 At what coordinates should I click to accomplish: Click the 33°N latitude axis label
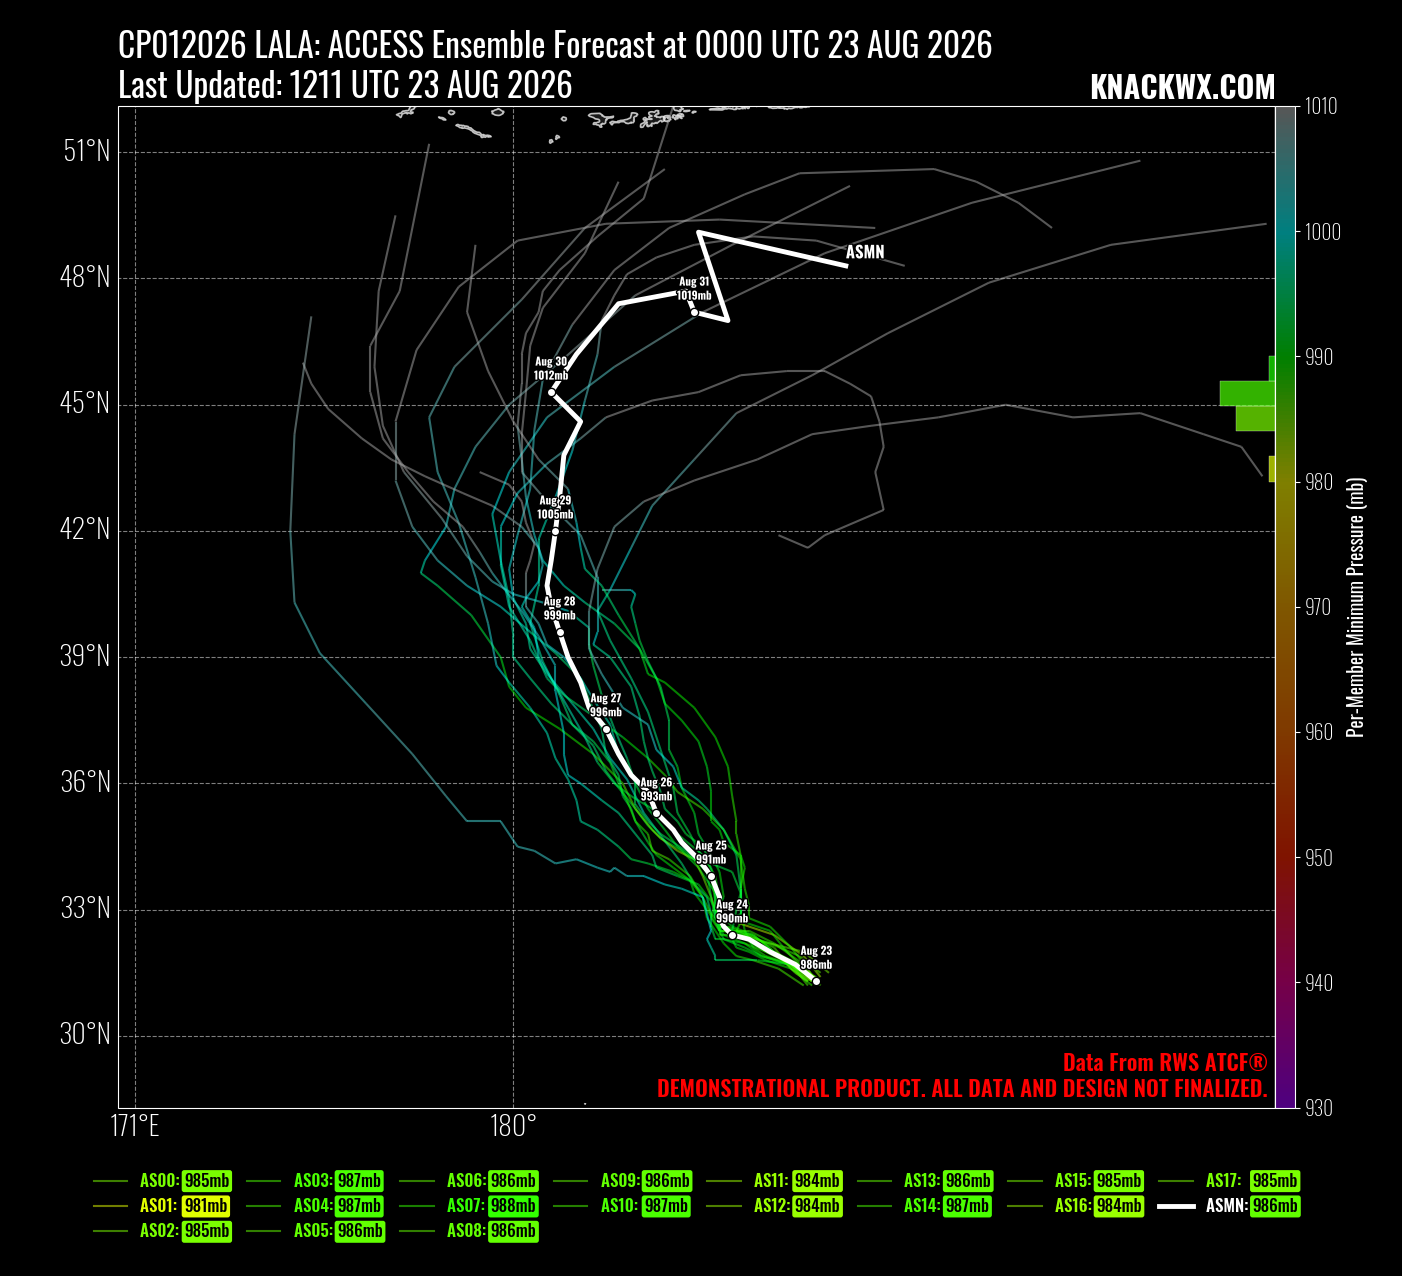pyautogui.click(x=86, y=909)
